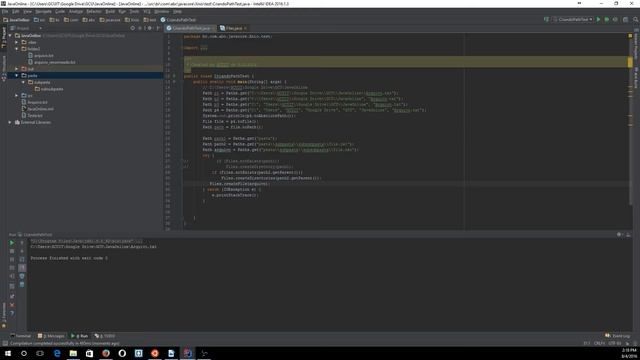Click JavaOnline breadcrumb in navigation bar
Image resolution: width=640 pixels, height=360 pixels.
point(16,20)
